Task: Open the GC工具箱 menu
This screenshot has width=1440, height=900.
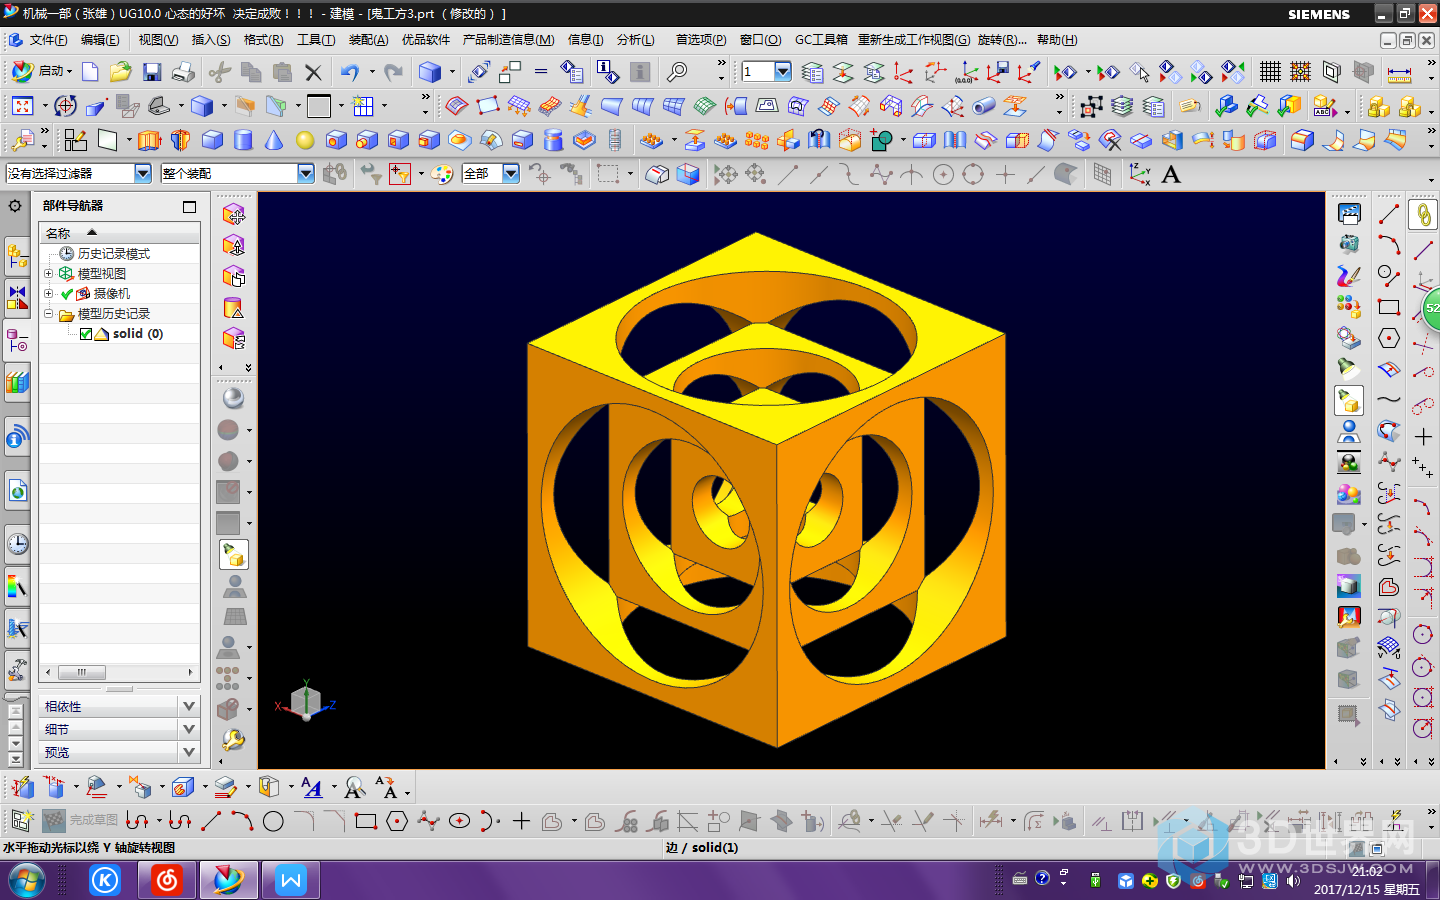Action: (x=821, y=40)
